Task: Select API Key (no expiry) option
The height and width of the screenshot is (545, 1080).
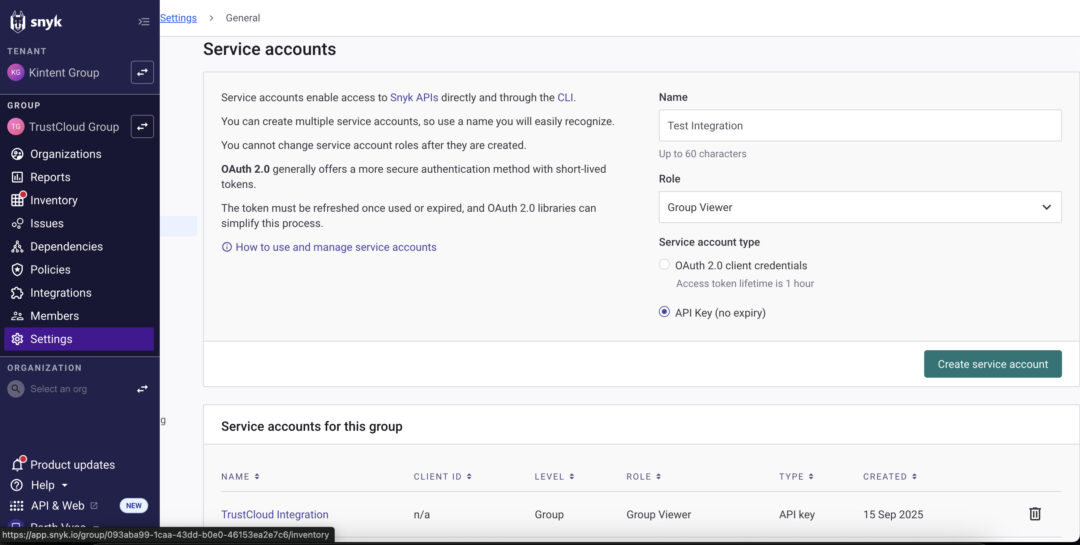Action: pyautogui.click(x=664, y=312)
